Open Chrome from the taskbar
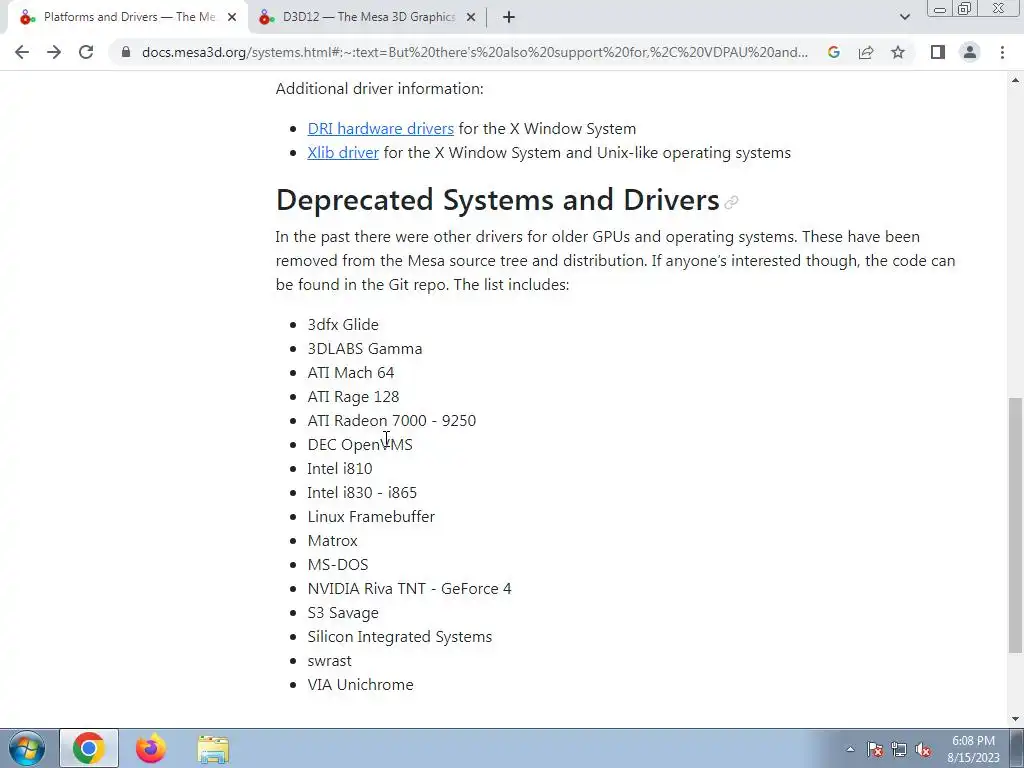1024x768 pixels. click(89, 748)
